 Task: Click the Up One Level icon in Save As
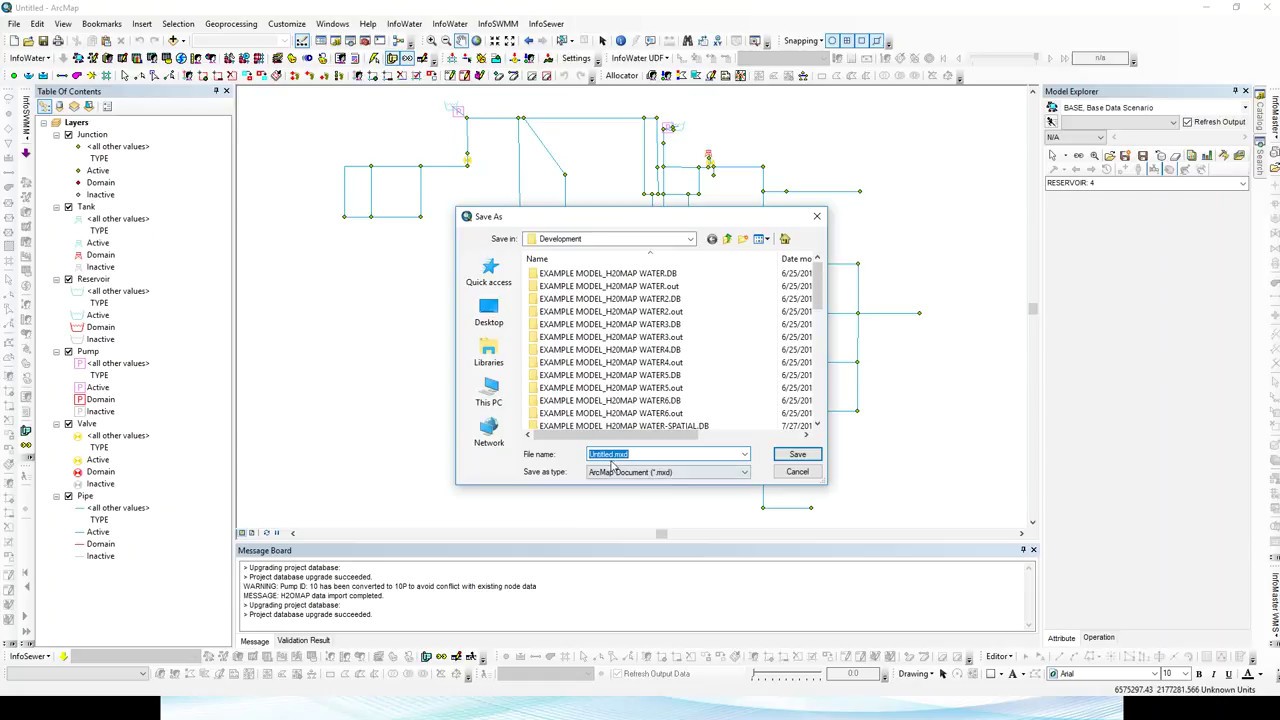click(x=727, y=239)
